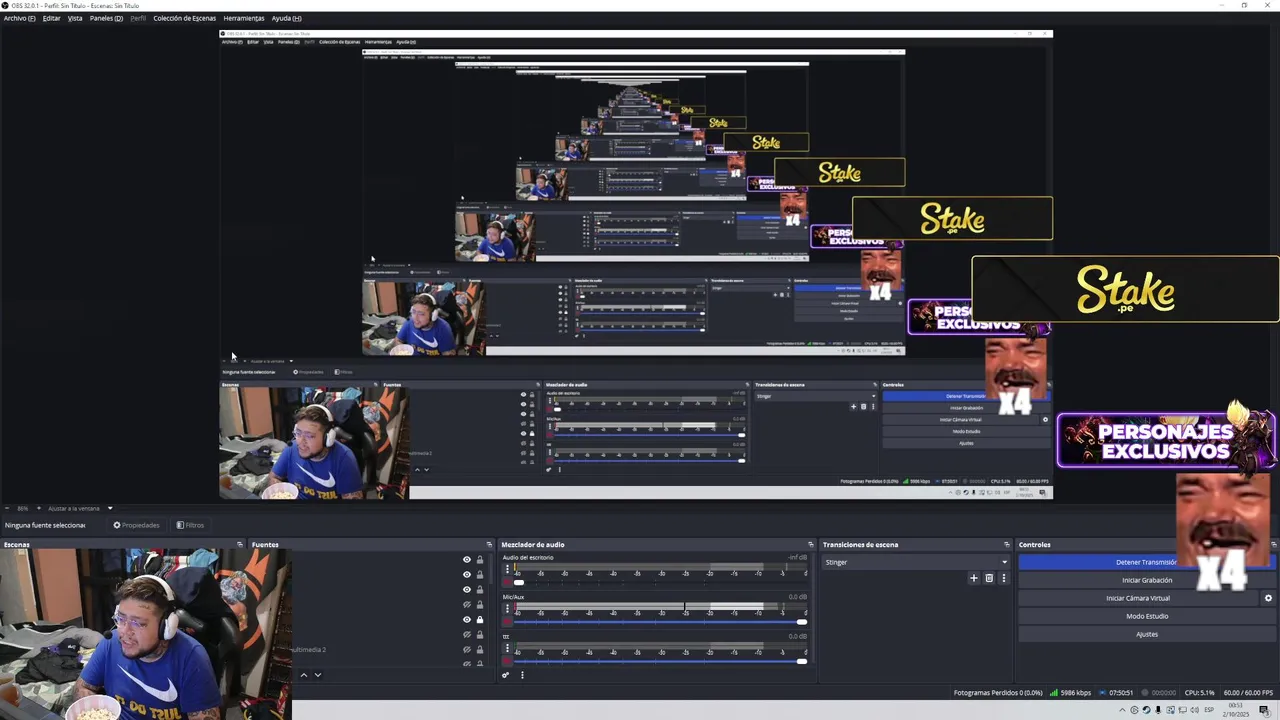Viewport: 1280px width, 720px height.
Task: Open the Audio del escritorio options menu
Action: [507, 569]
